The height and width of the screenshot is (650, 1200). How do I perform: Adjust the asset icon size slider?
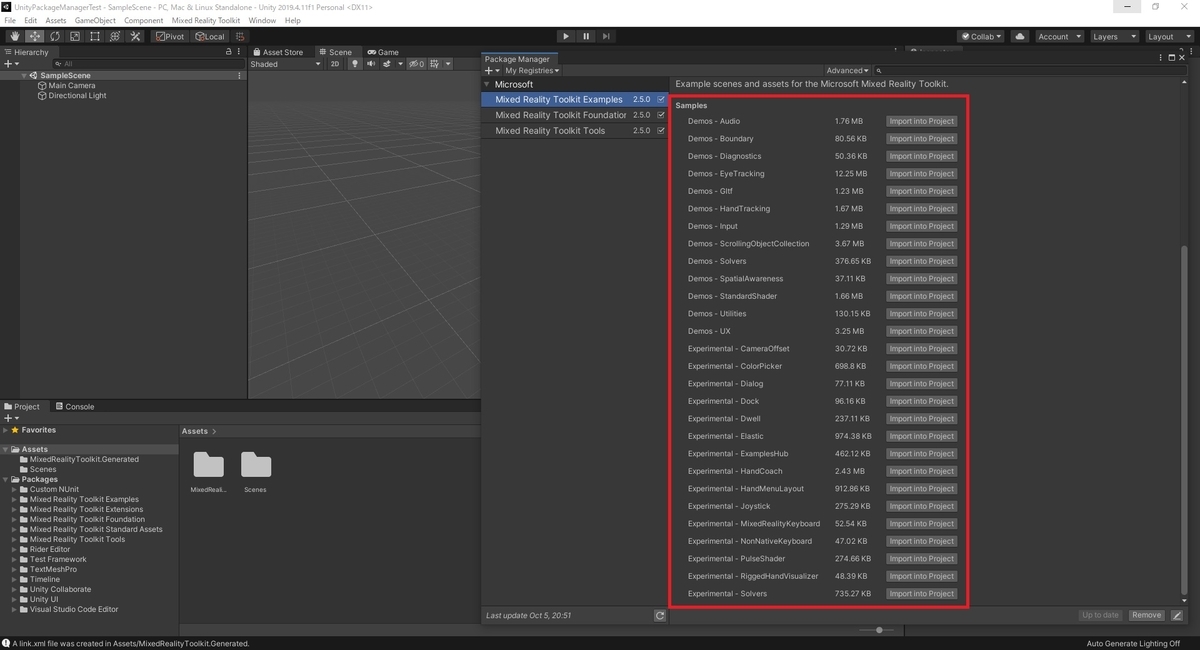pyautogui.click(x=878, y=630)
